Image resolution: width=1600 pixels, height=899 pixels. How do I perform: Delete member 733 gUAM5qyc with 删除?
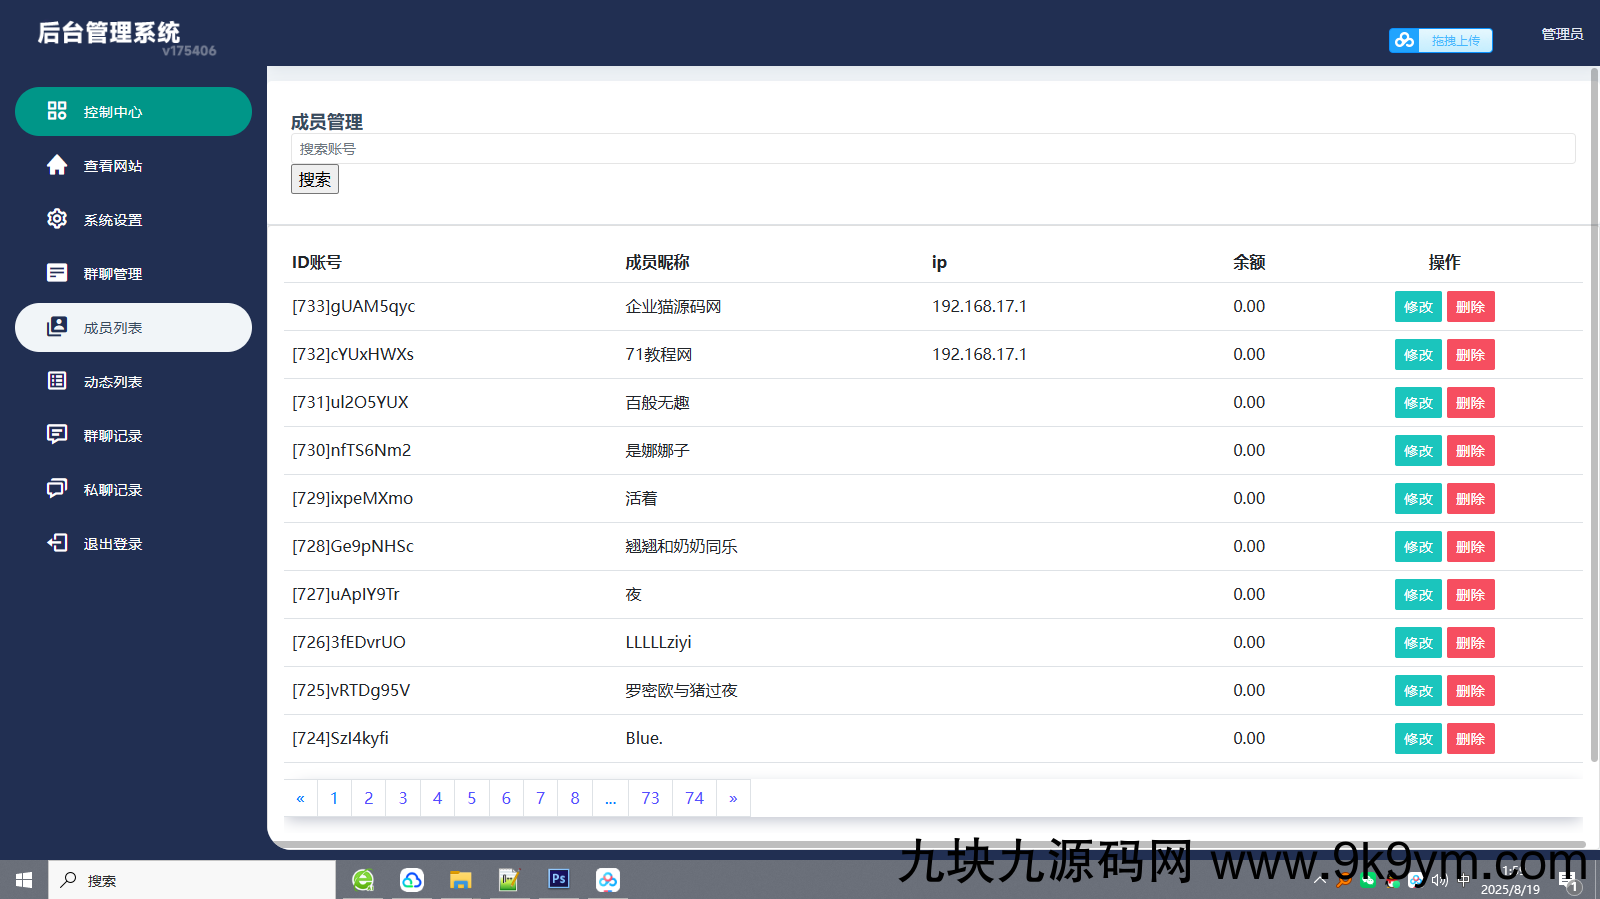pos(1470,307)
